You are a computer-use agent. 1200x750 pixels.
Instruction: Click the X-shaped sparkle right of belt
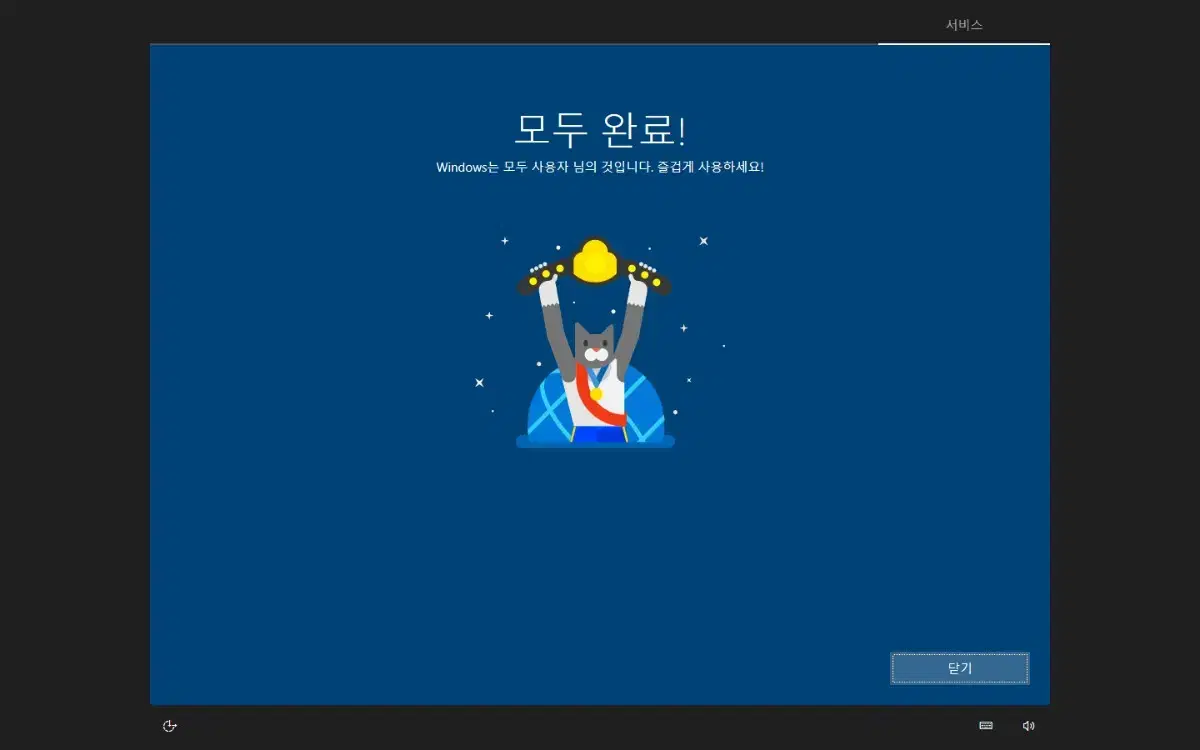click(703, 241)
